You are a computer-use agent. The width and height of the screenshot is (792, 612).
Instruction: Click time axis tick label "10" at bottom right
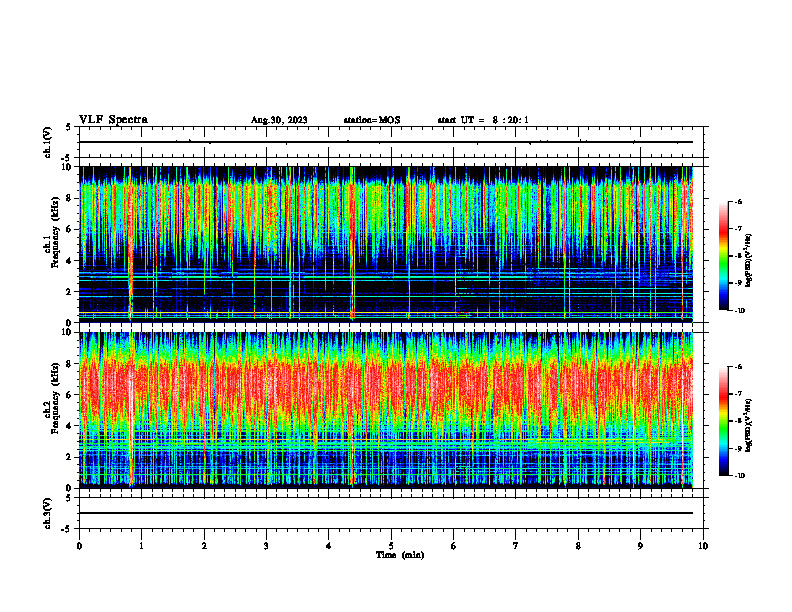pos(703,546)
